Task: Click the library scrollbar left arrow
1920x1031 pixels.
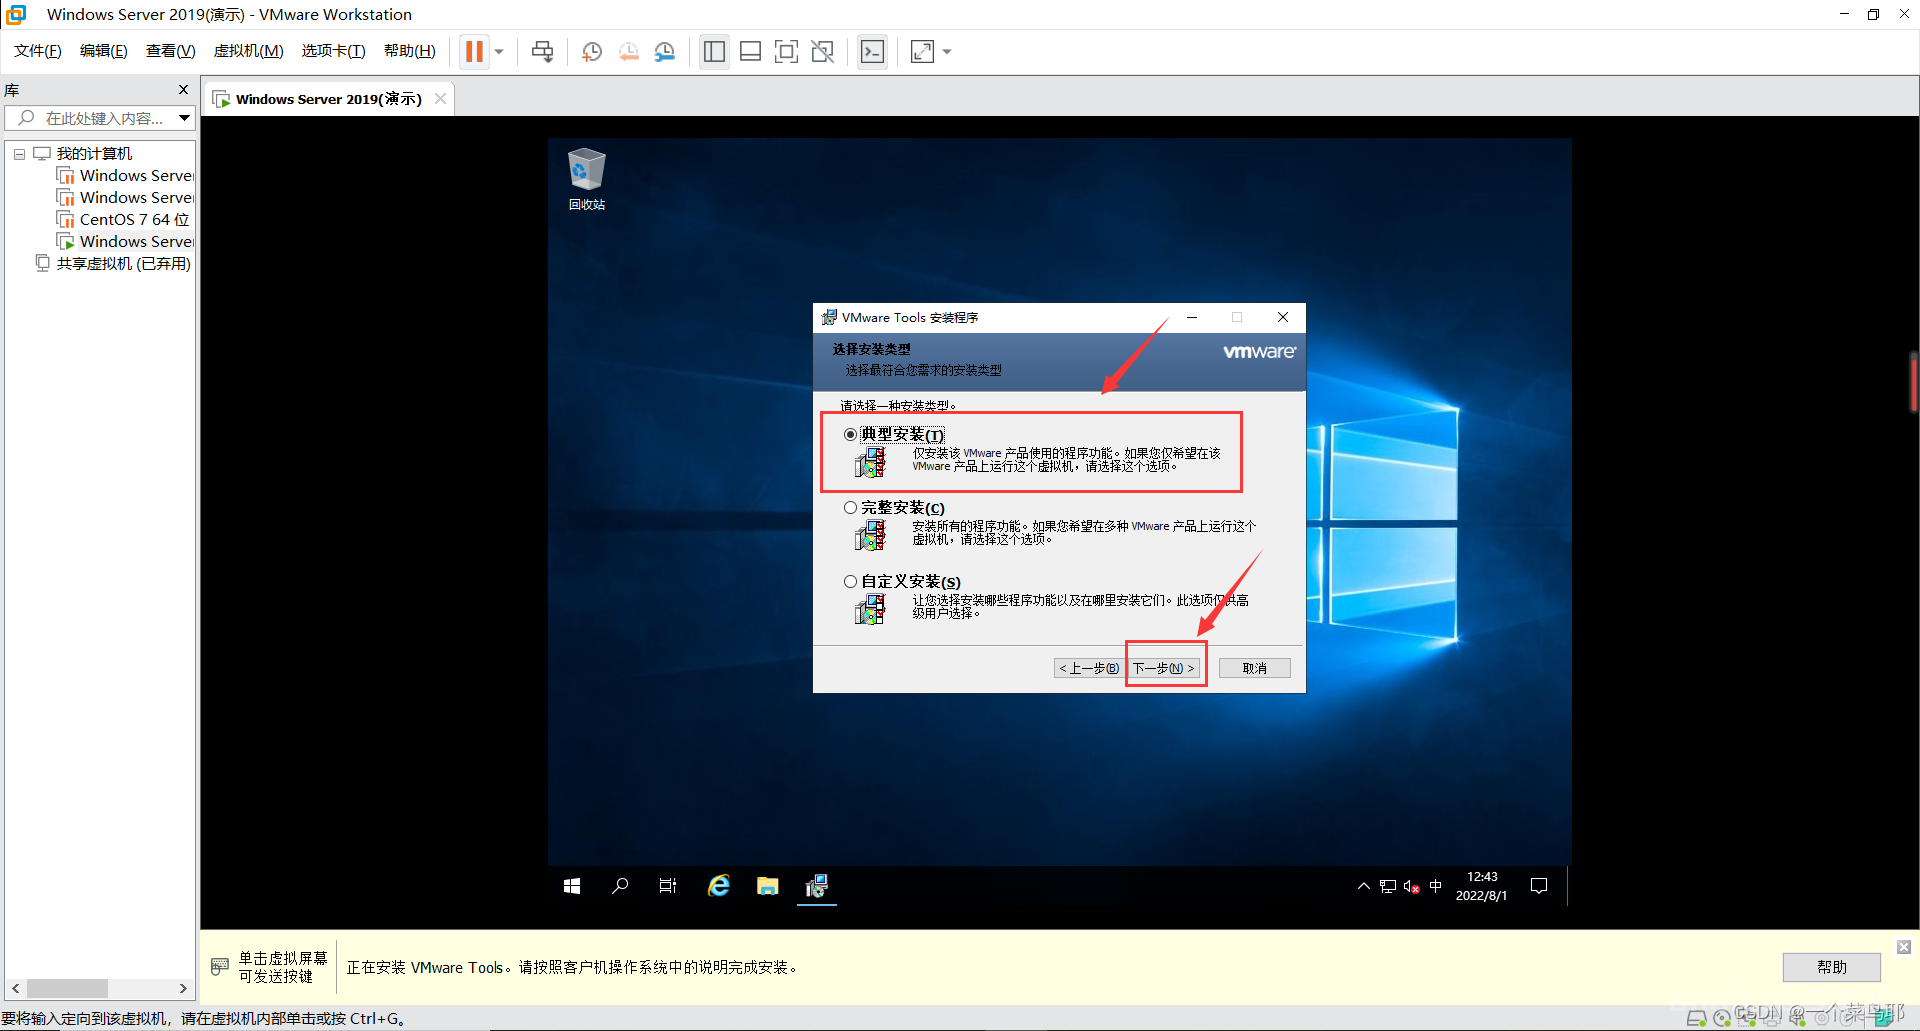Action: tap(15, 988)
